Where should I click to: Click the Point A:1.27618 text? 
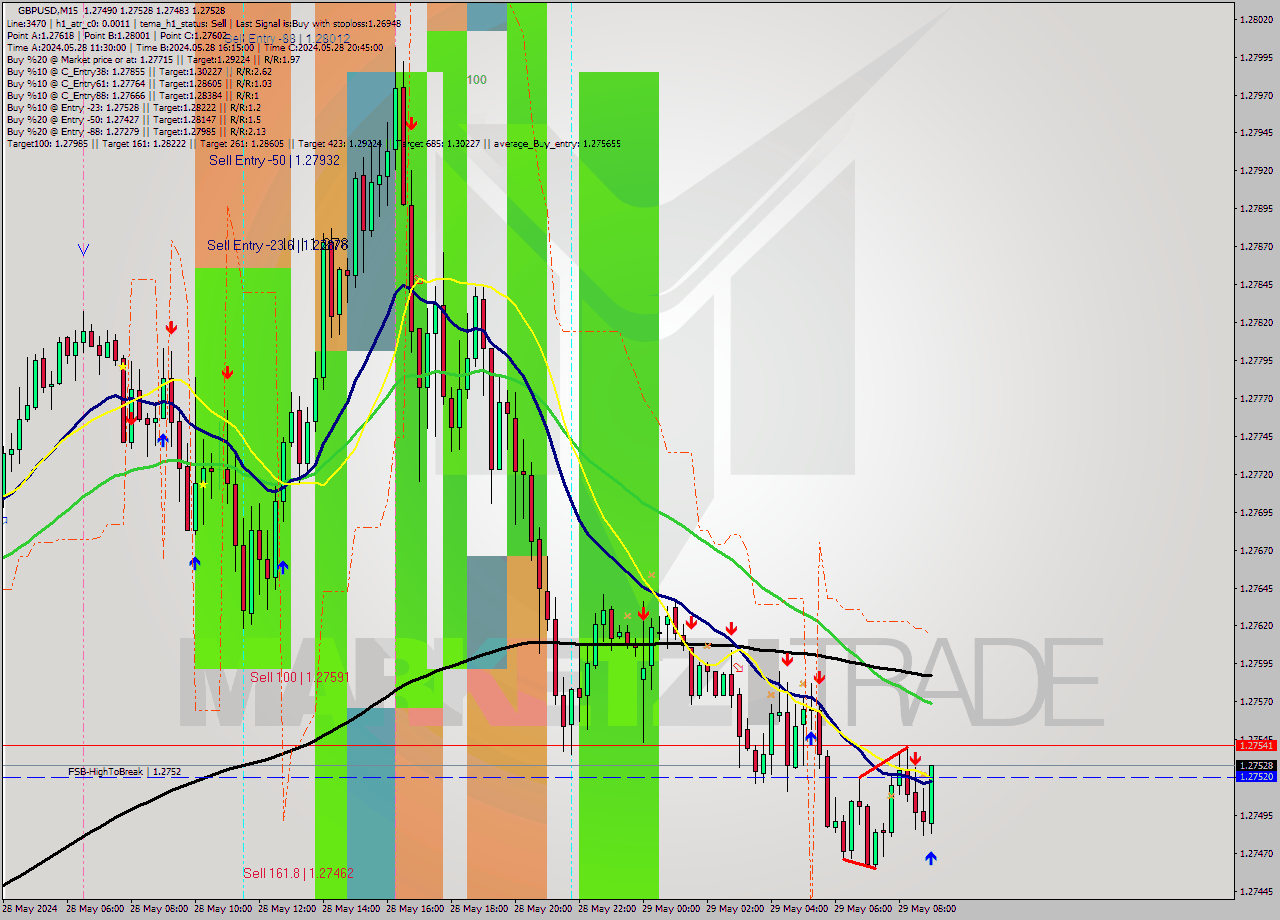(40, 35)
